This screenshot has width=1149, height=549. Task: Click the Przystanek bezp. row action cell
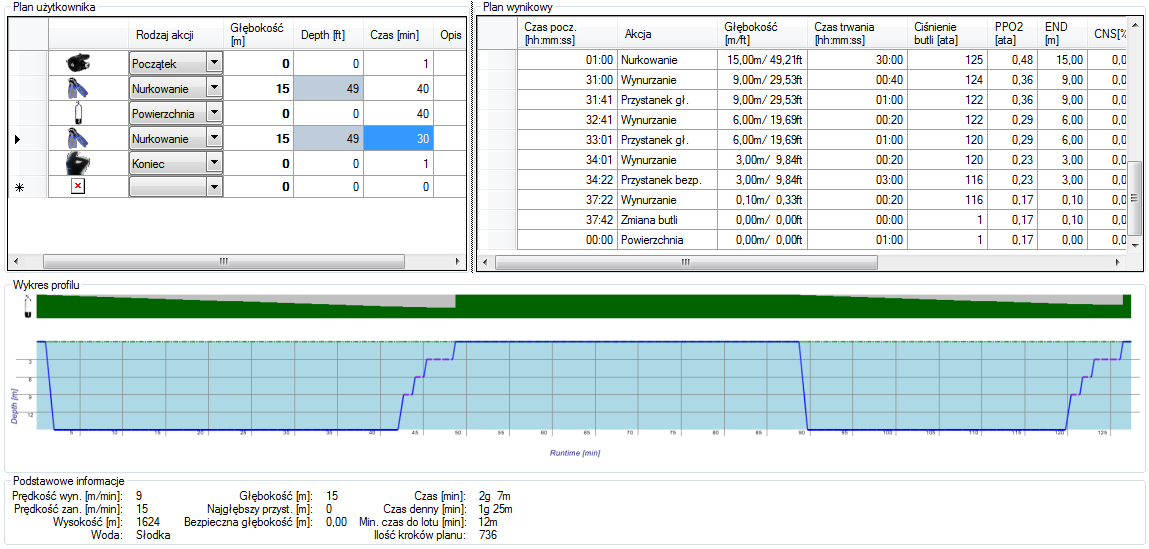[666, 180]
